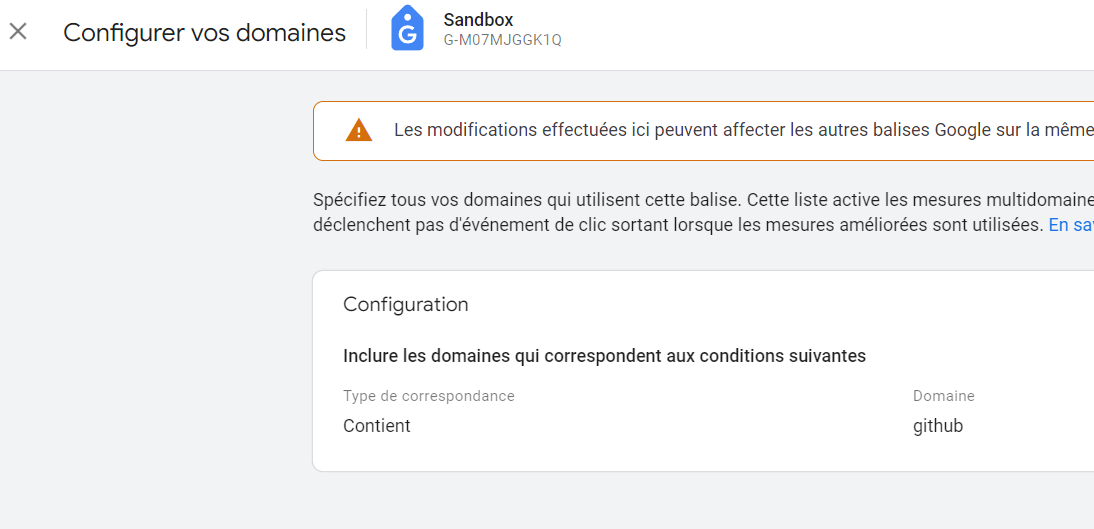Click the Domaine column label

tap(943, 396)
